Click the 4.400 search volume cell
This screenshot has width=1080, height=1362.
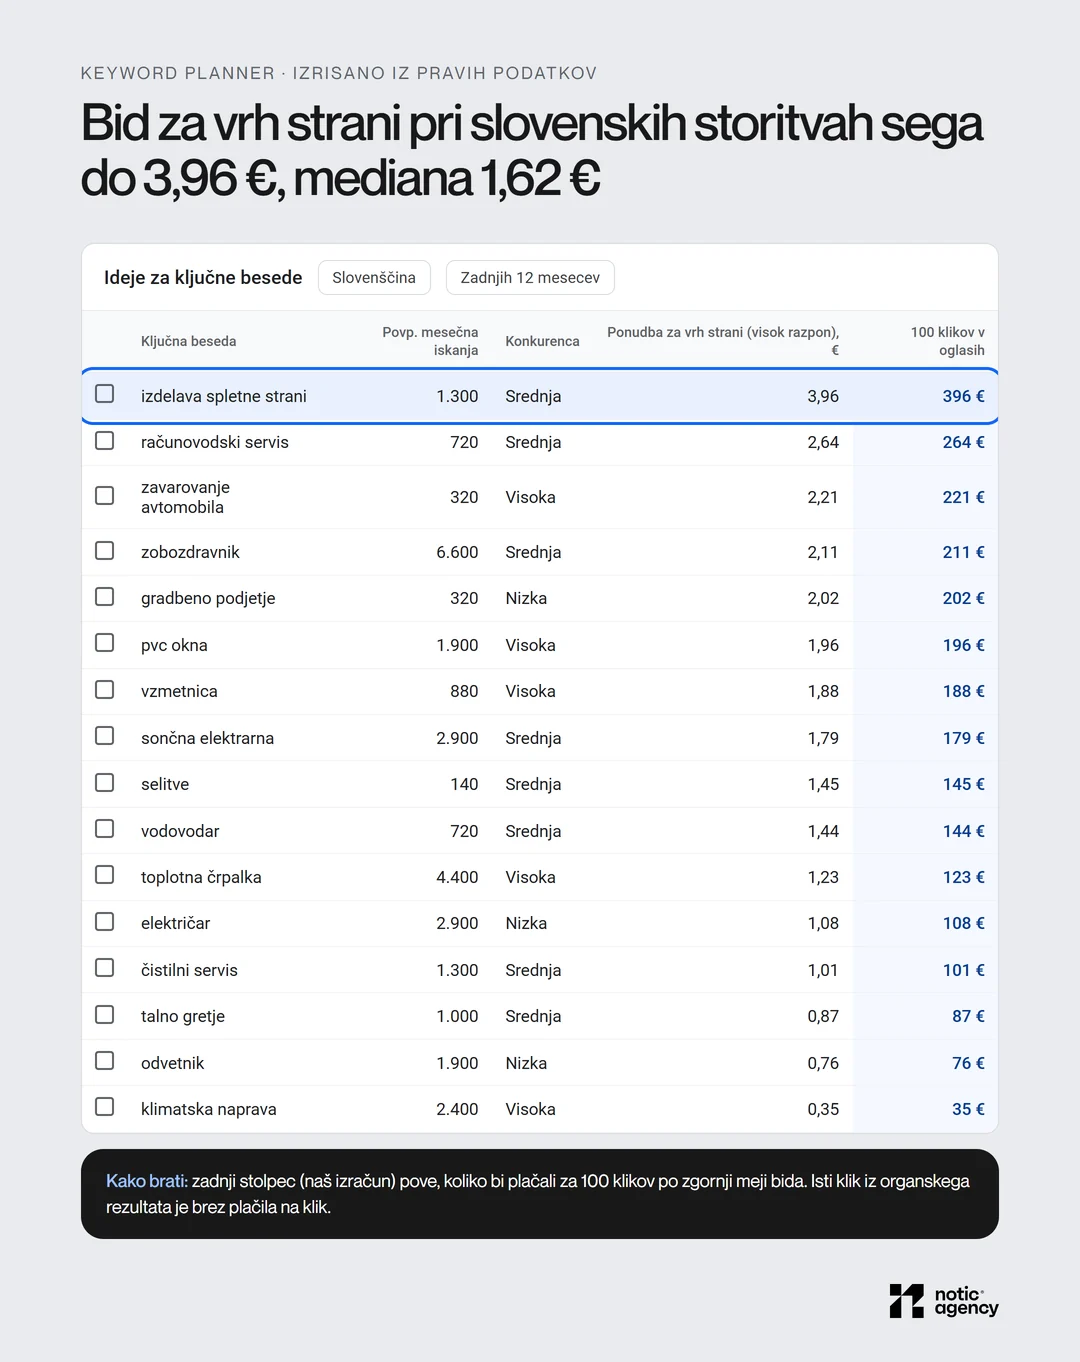click(x=457, y=877)
